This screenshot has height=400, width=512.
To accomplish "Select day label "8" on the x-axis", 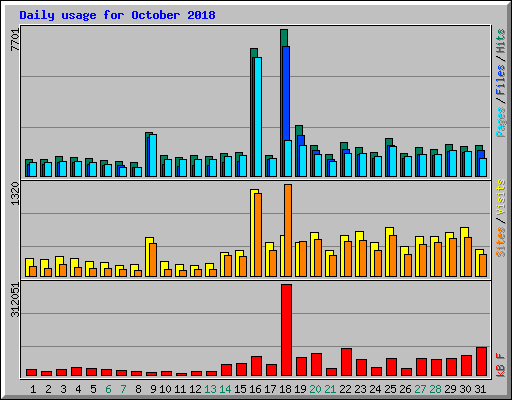I will (x=138, y=389).
